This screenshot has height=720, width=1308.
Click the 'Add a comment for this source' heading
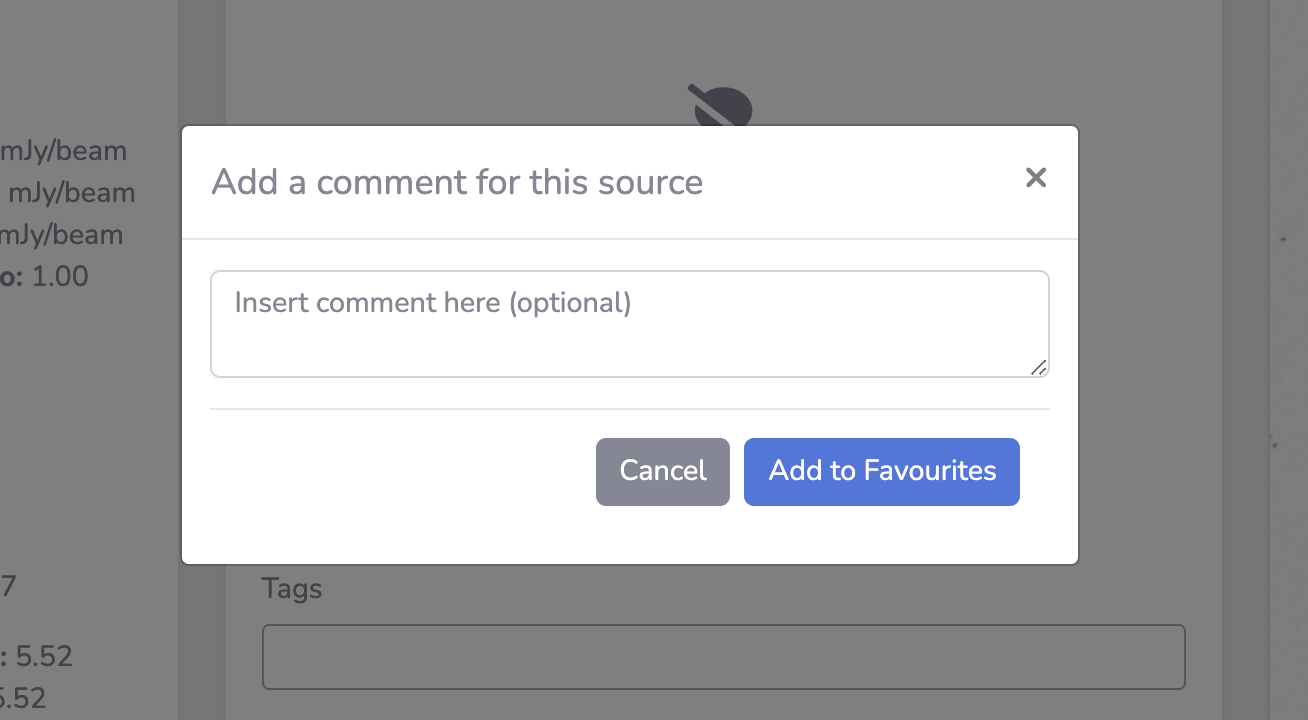pos(457,182)
